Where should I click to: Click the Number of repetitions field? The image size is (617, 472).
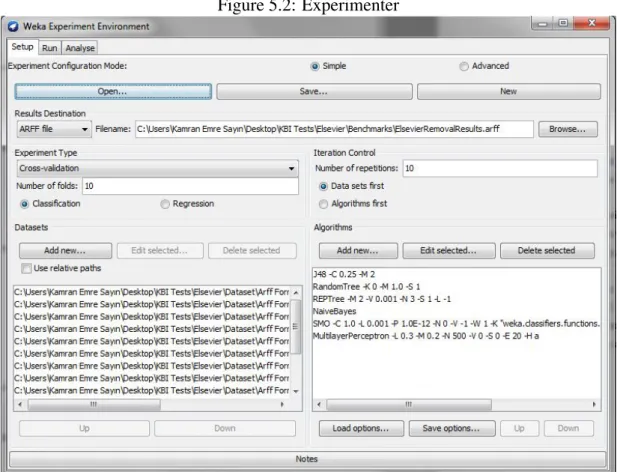click(x=500, y=168)
